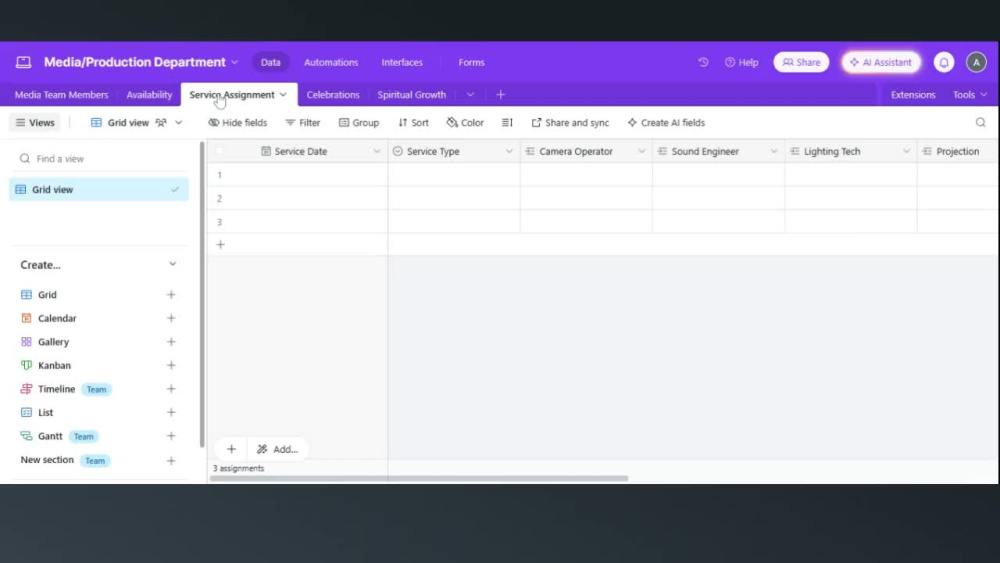The image size is (1000, 563).
Task: Expand the hidden tables chevron
Action: coord(470,94)
